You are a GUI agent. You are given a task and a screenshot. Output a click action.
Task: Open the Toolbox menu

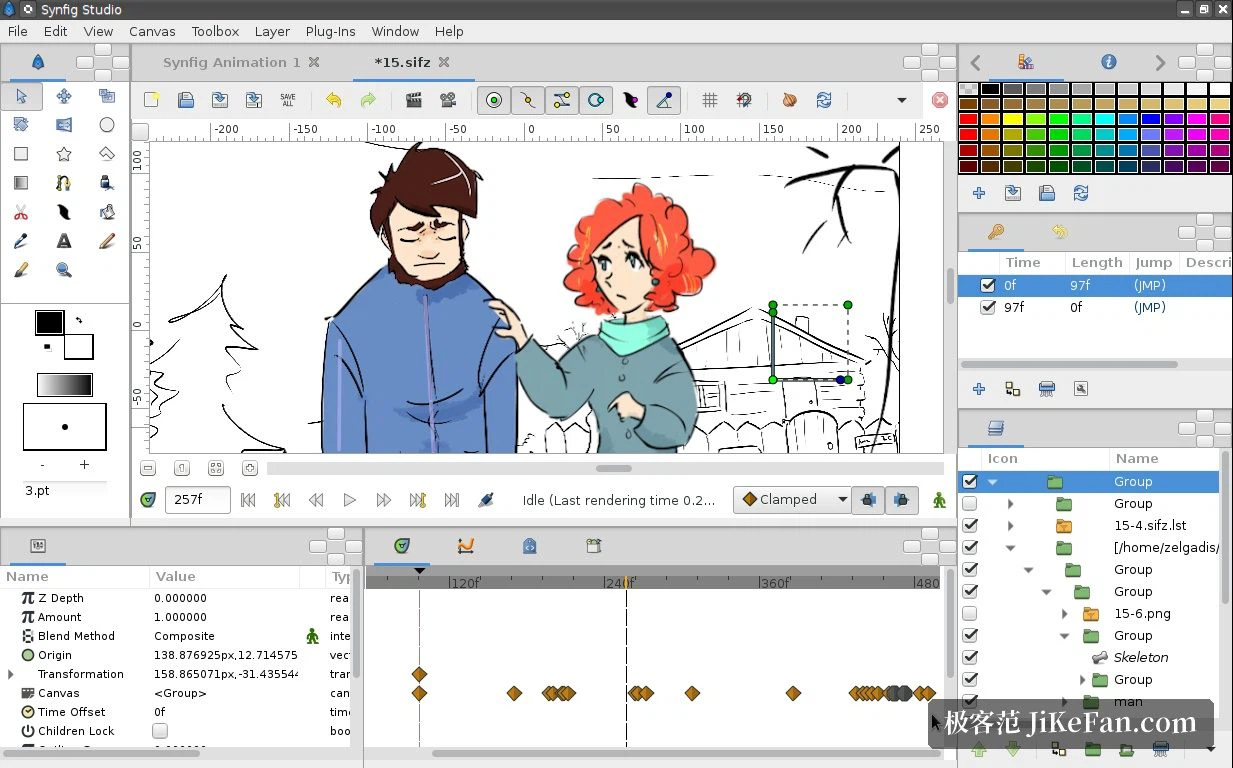[x=215, y=31]
